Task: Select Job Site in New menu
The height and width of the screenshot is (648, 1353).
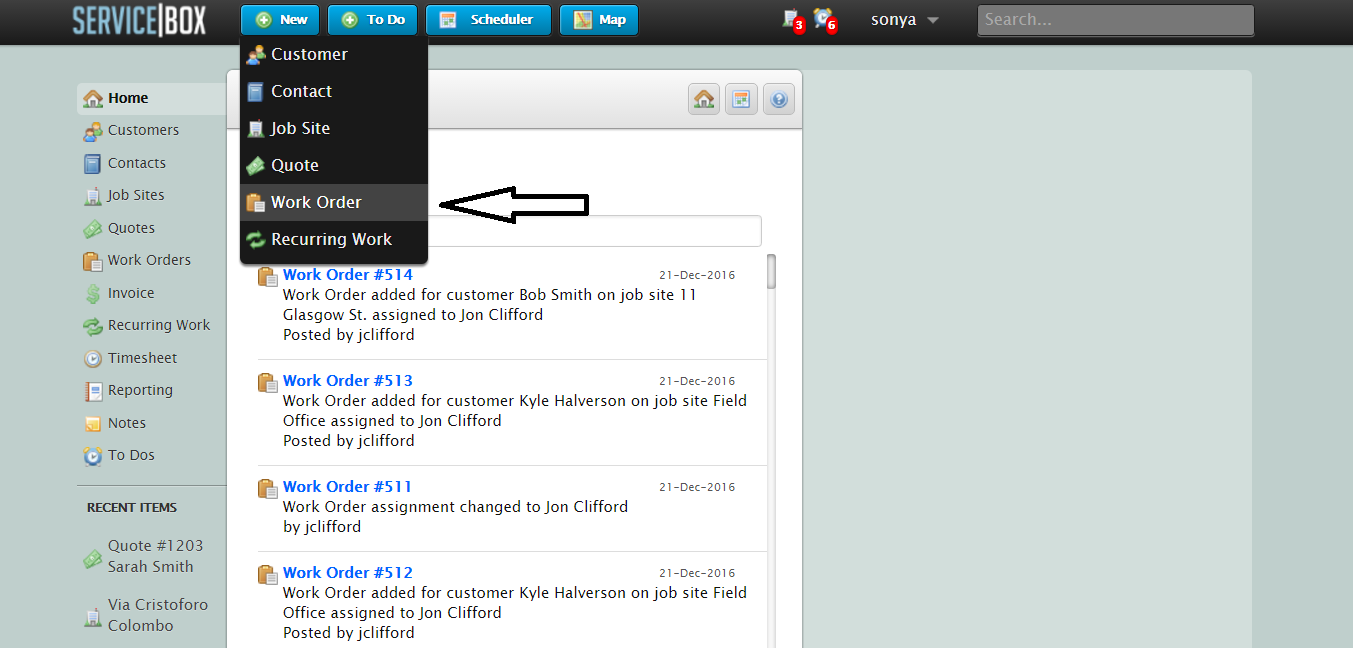Action: click(334, 128)
